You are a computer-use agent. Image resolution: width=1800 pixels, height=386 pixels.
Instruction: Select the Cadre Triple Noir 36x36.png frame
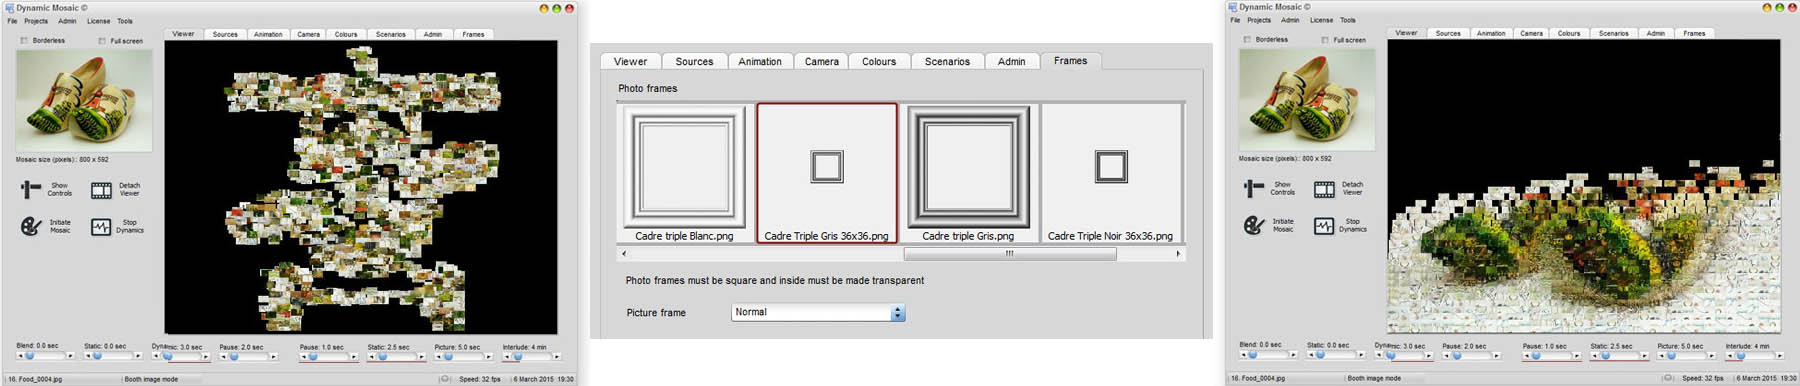tap(1110, 173)
